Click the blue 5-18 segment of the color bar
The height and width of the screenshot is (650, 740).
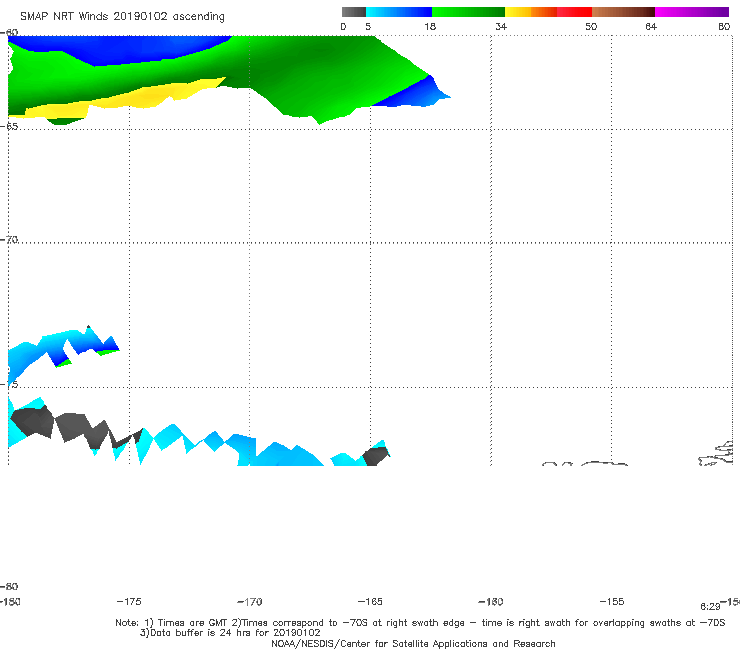tap(398, 12)
